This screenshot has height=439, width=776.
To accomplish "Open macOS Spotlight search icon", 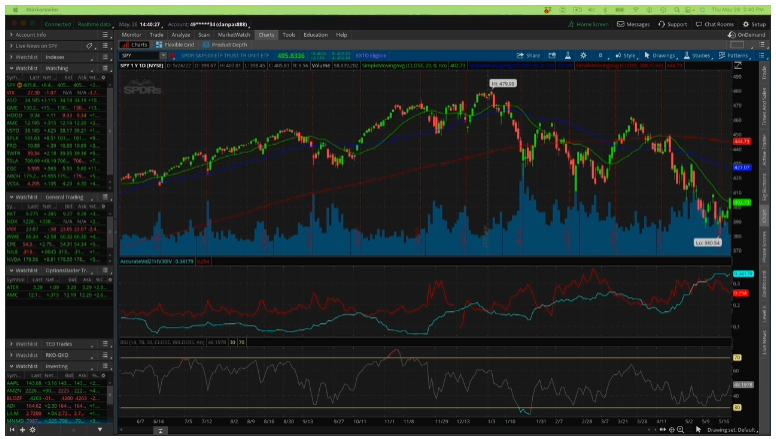I will [x=676, y=10].
